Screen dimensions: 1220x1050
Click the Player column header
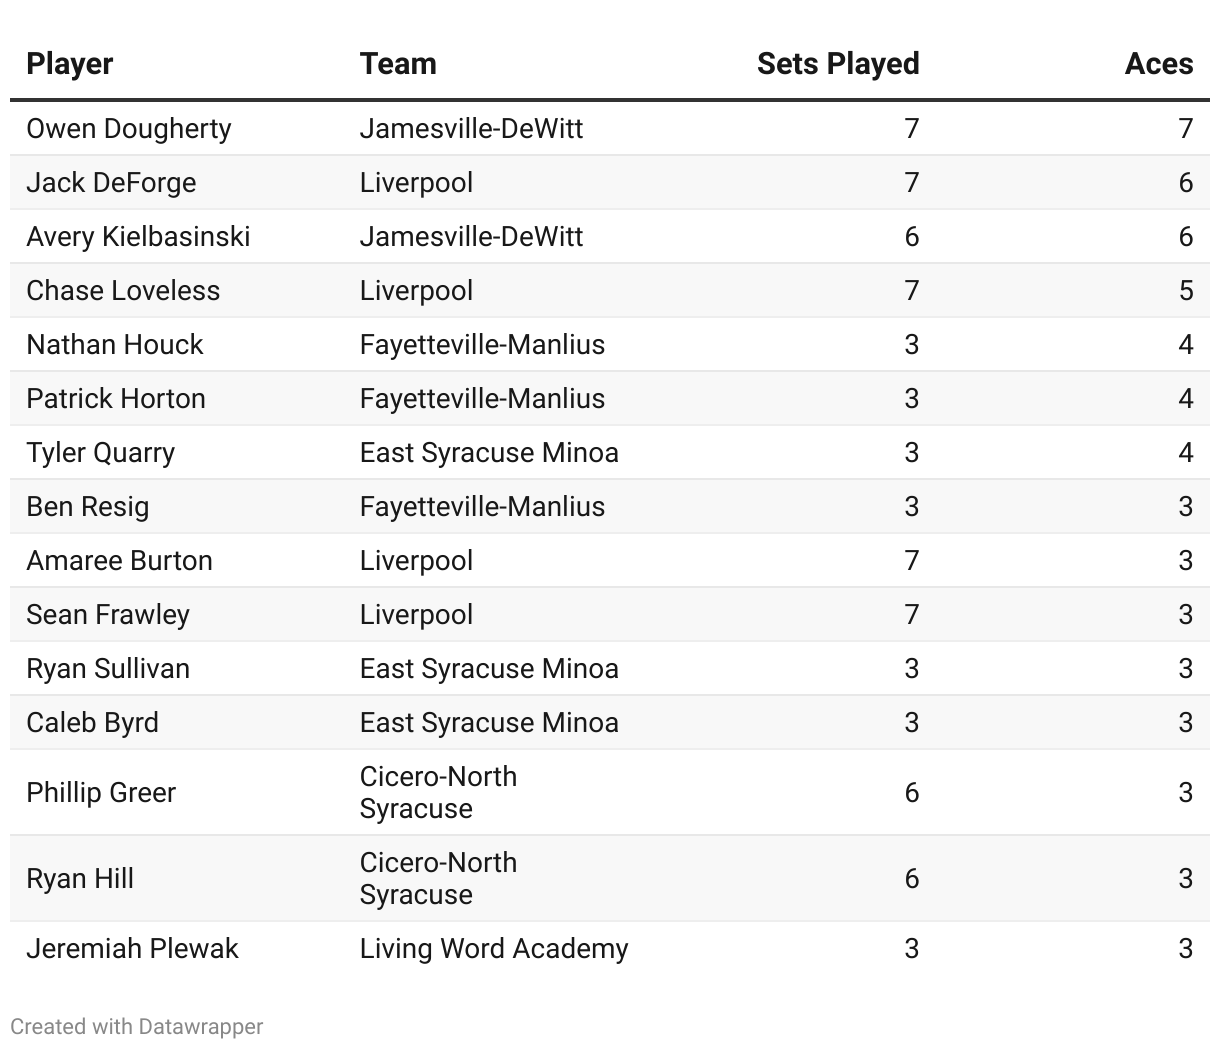[70, 64]
